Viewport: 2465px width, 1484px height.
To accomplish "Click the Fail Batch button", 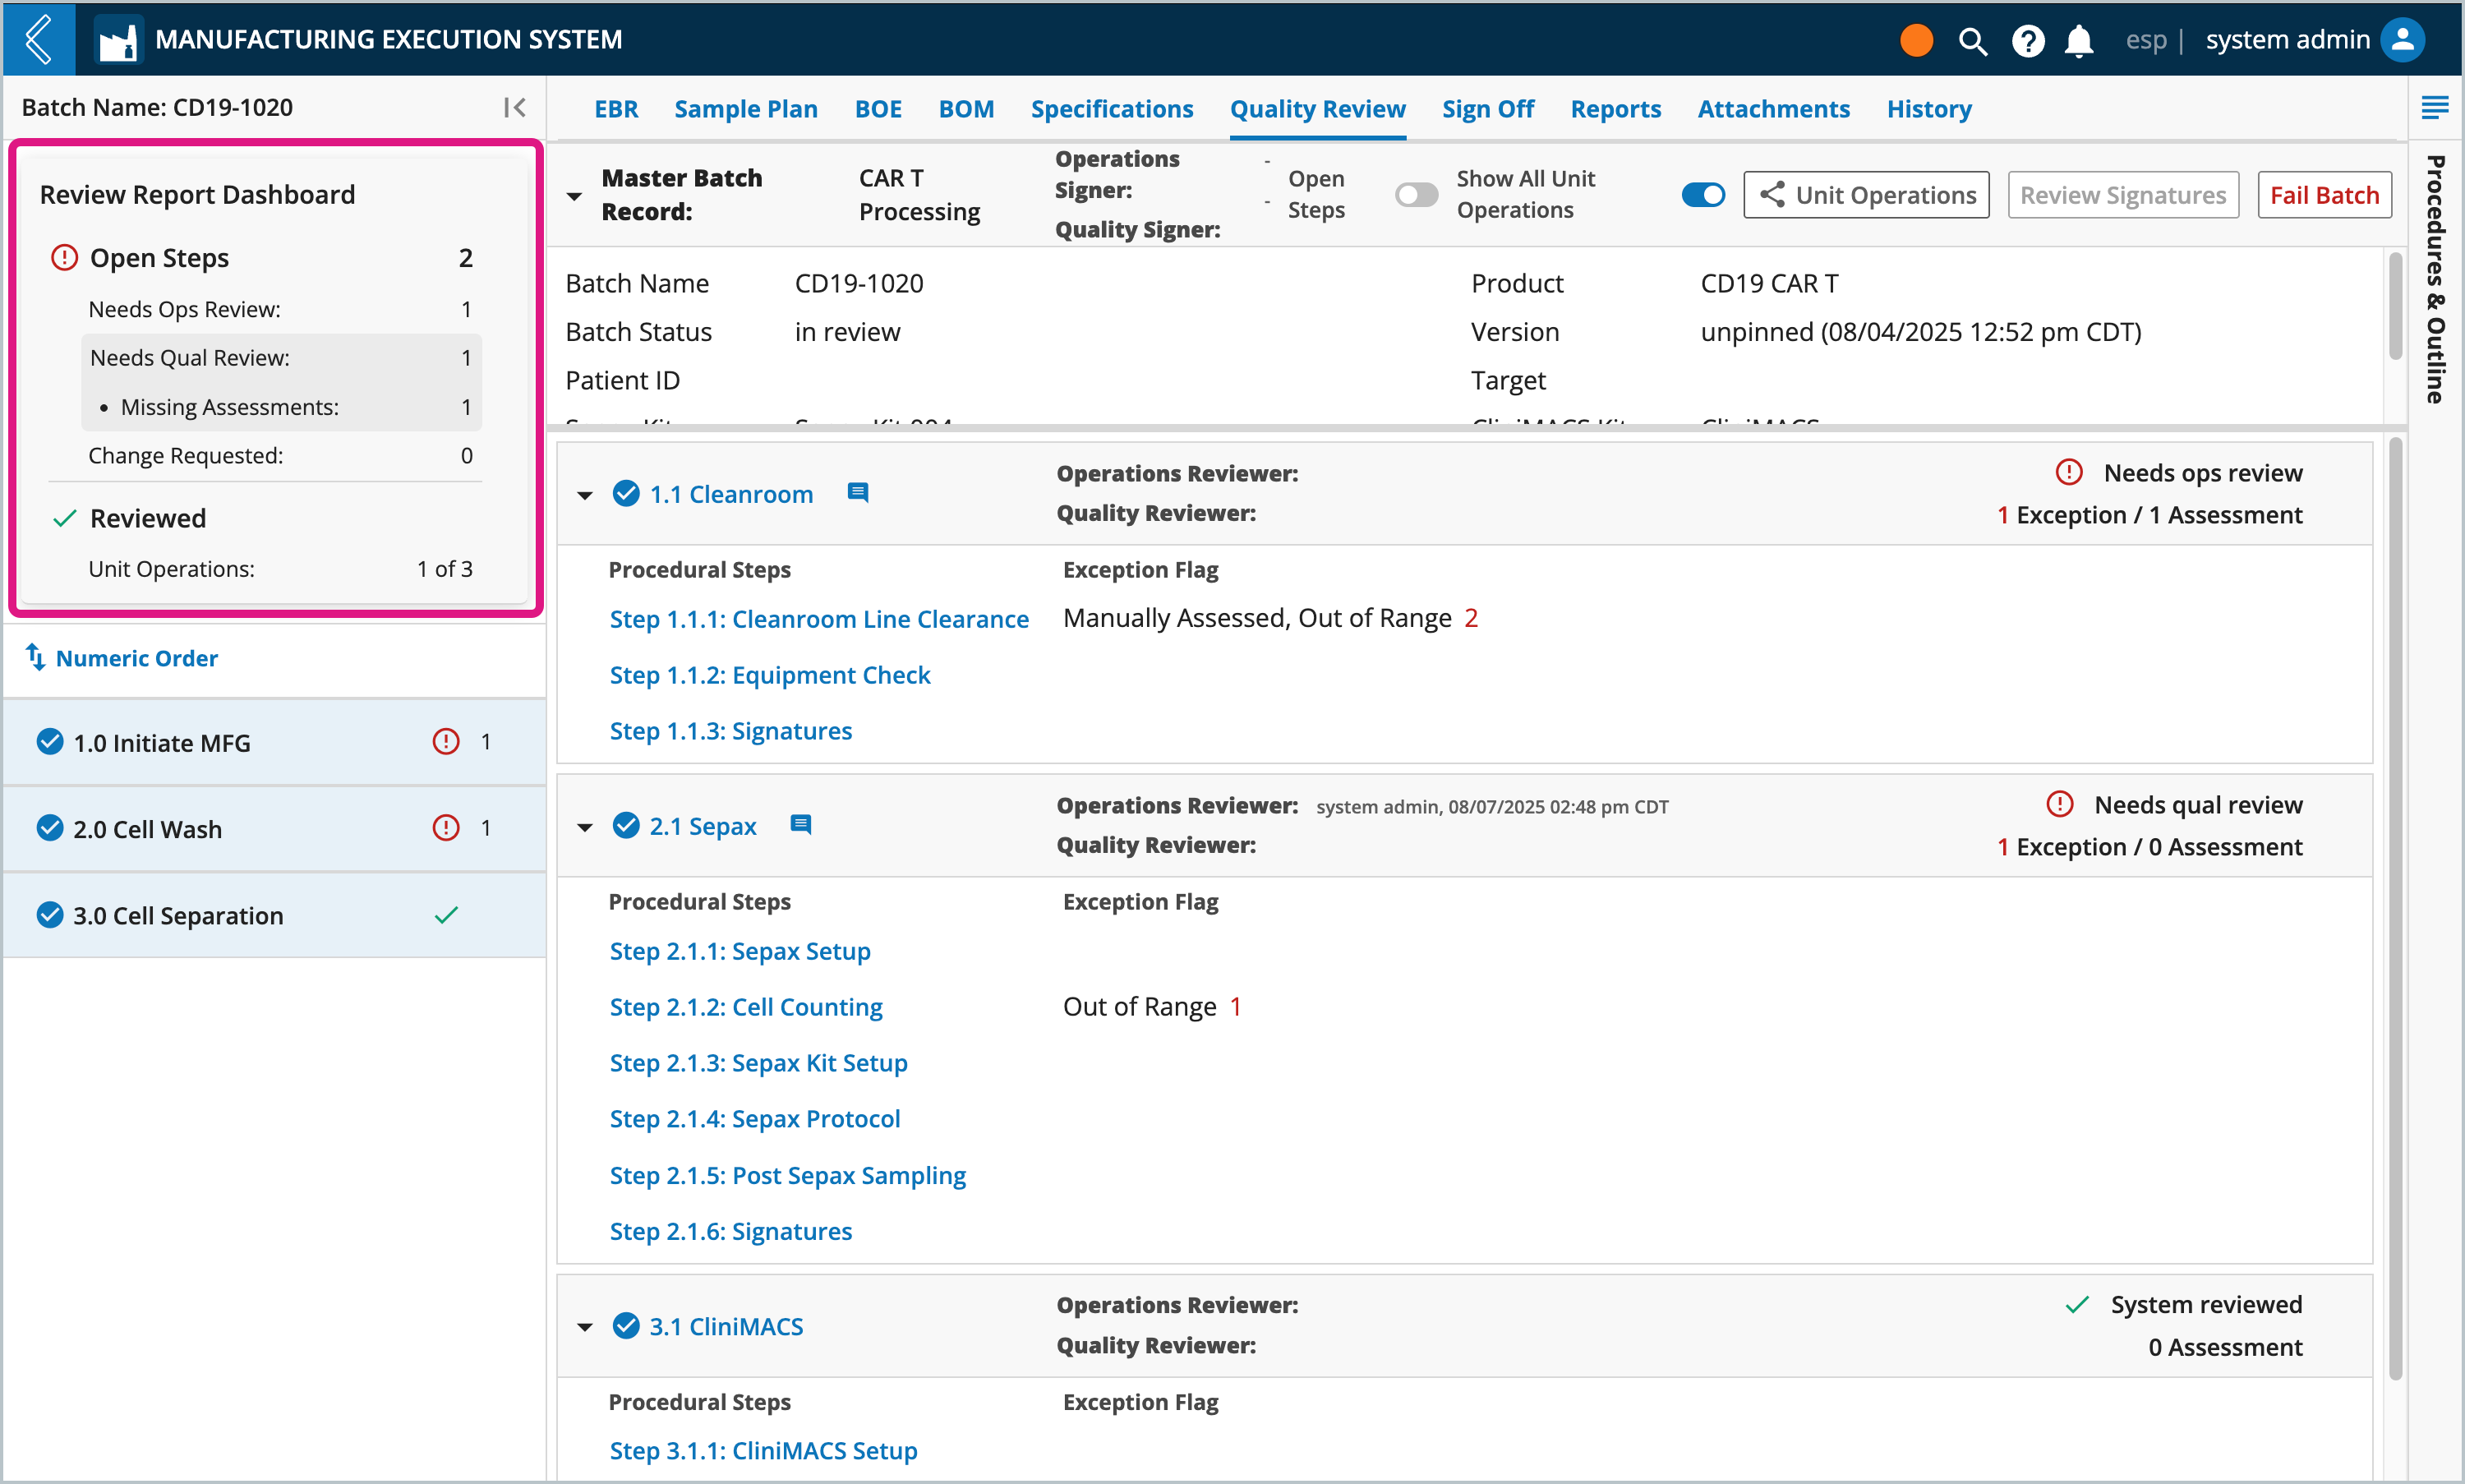I will point(2324,194).
